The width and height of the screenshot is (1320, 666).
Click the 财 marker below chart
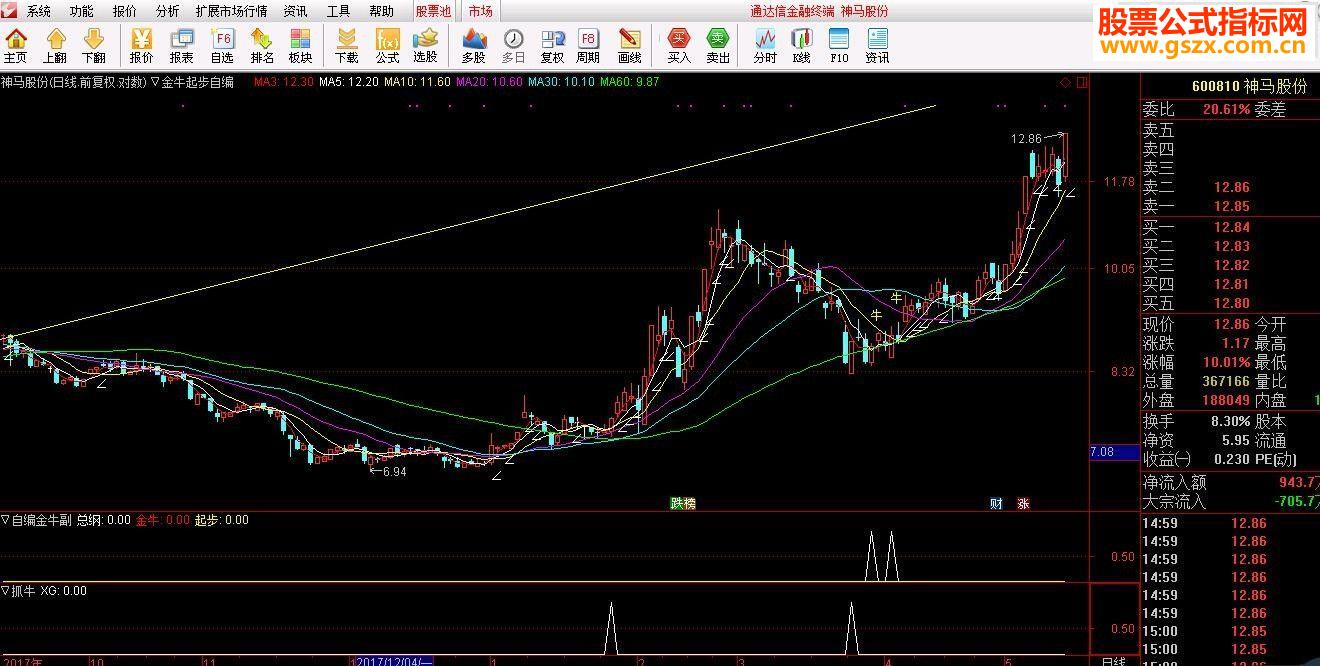tap(996, 503)
